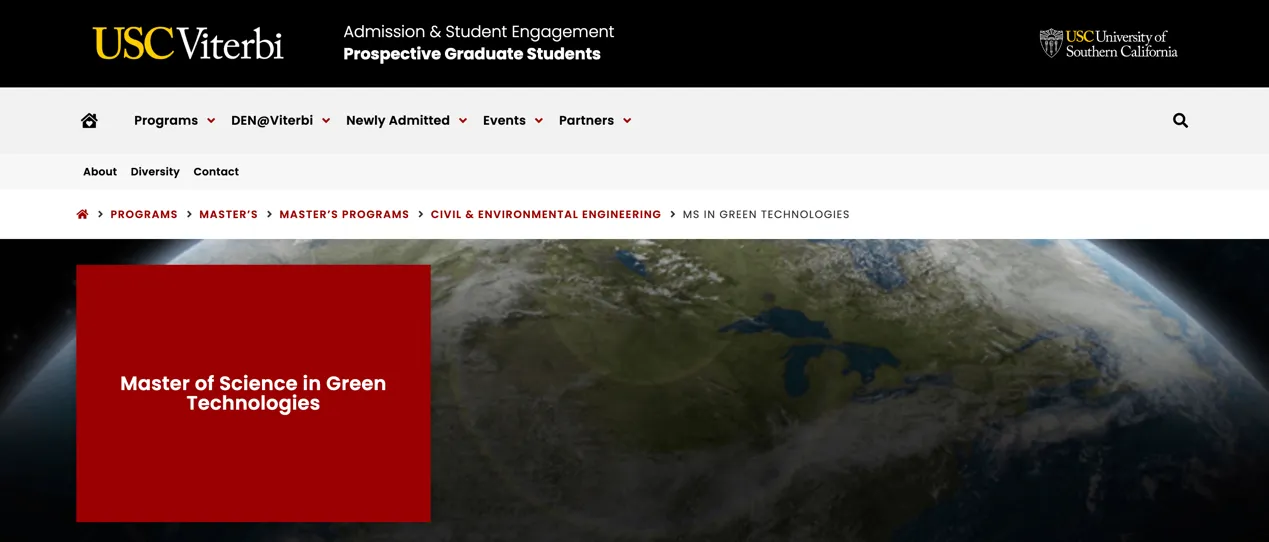
Task: Open the Contact link
Action: point(216,172)
